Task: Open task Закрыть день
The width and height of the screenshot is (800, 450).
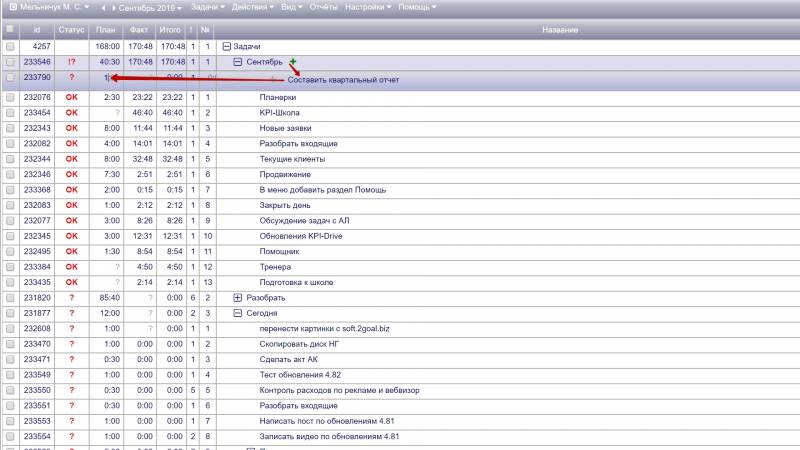Action: point(285,205)
